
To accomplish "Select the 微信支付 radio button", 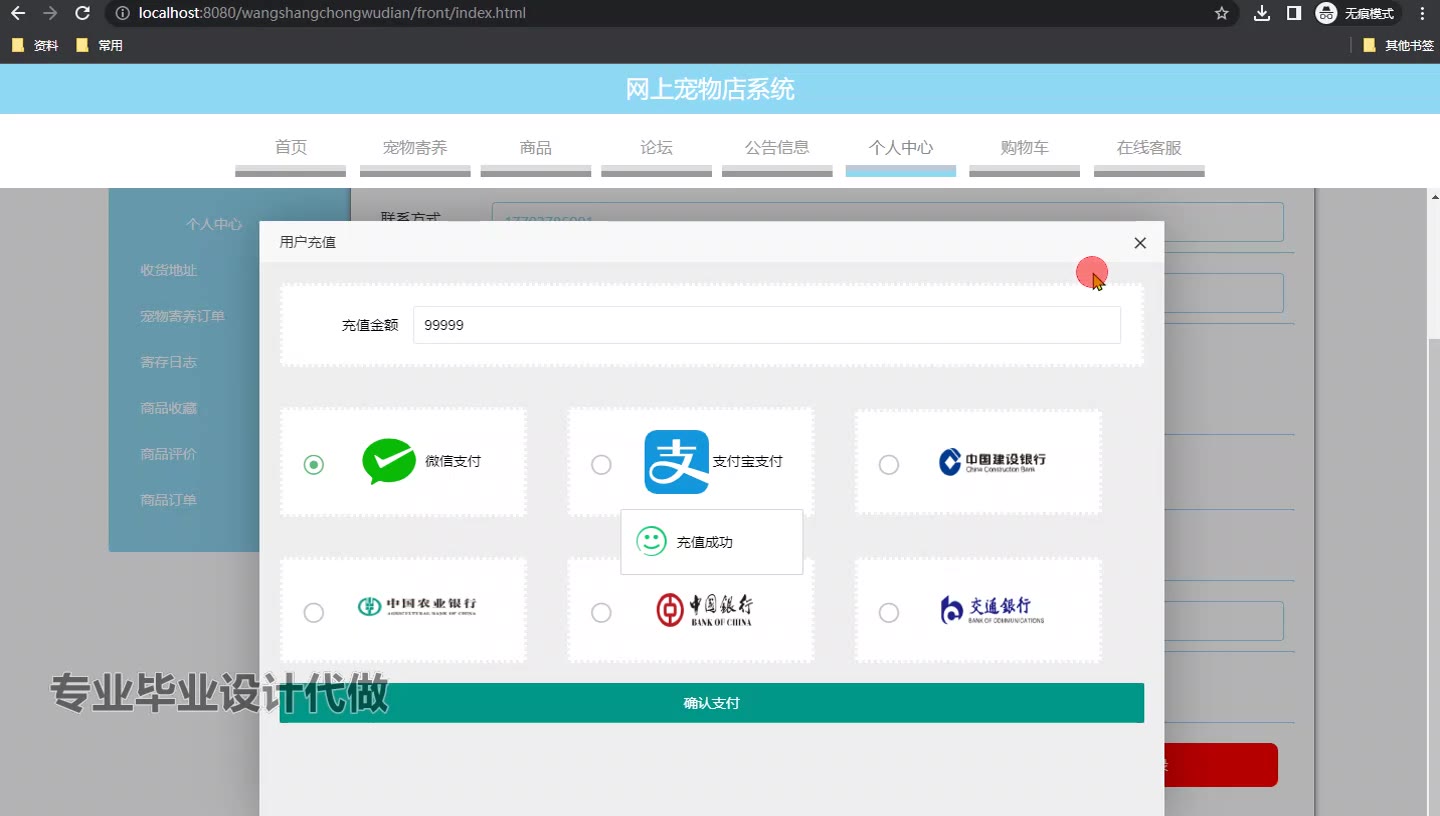I will (x=314, y=464).
